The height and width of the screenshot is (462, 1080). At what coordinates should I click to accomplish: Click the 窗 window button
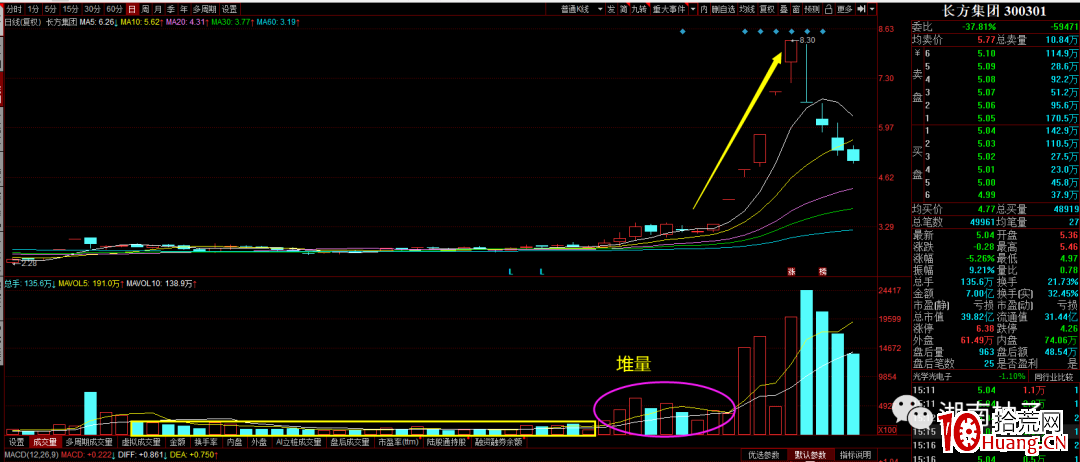[x=796, y=9]
